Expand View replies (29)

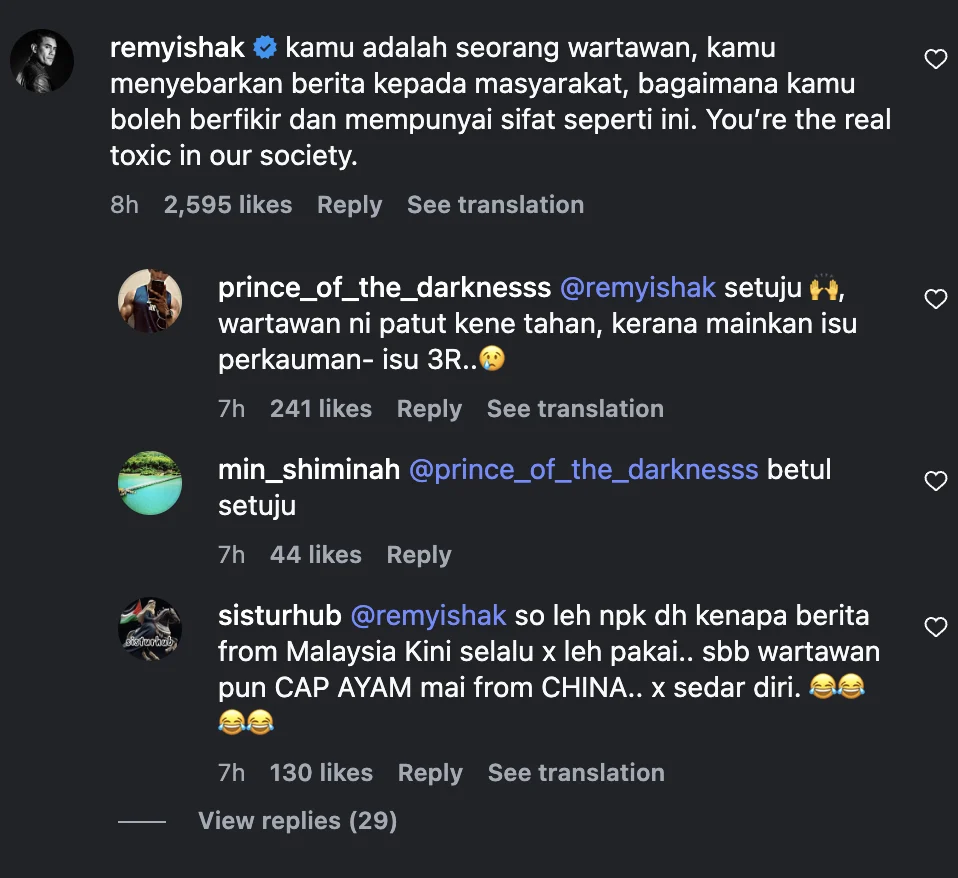point(297,821)
